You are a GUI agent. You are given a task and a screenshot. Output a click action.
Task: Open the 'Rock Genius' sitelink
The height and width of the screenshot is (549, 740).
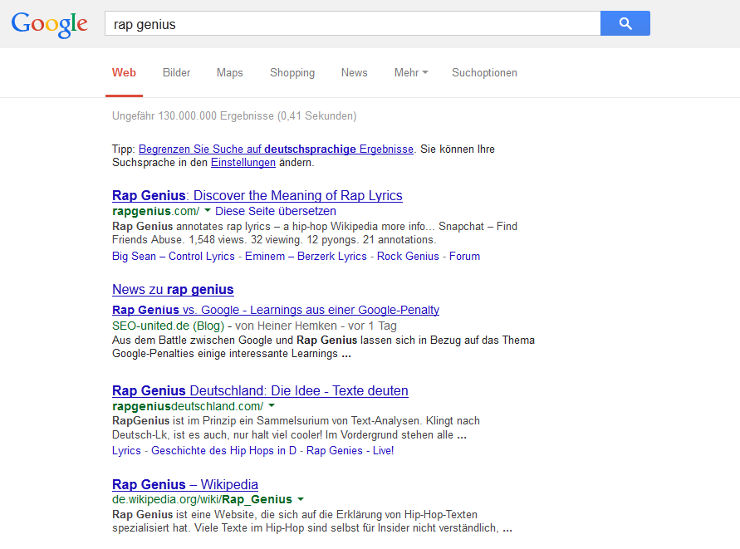[408, 256]
